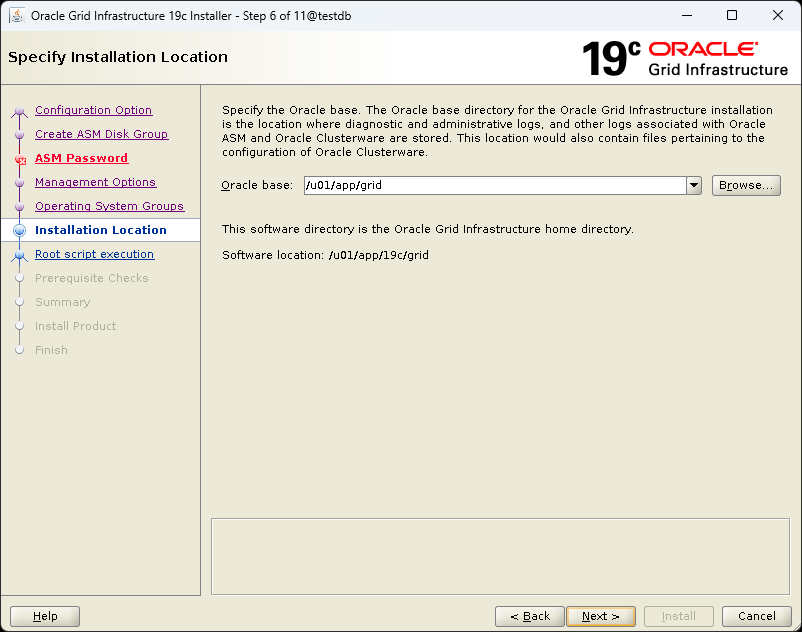Open the Create ASM Disk Group step

pyautogui.click(x=101, y=134)
